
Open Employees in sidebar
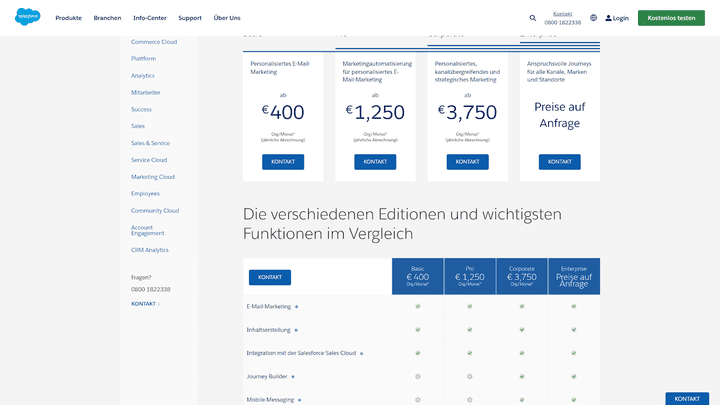pos(145,193)
